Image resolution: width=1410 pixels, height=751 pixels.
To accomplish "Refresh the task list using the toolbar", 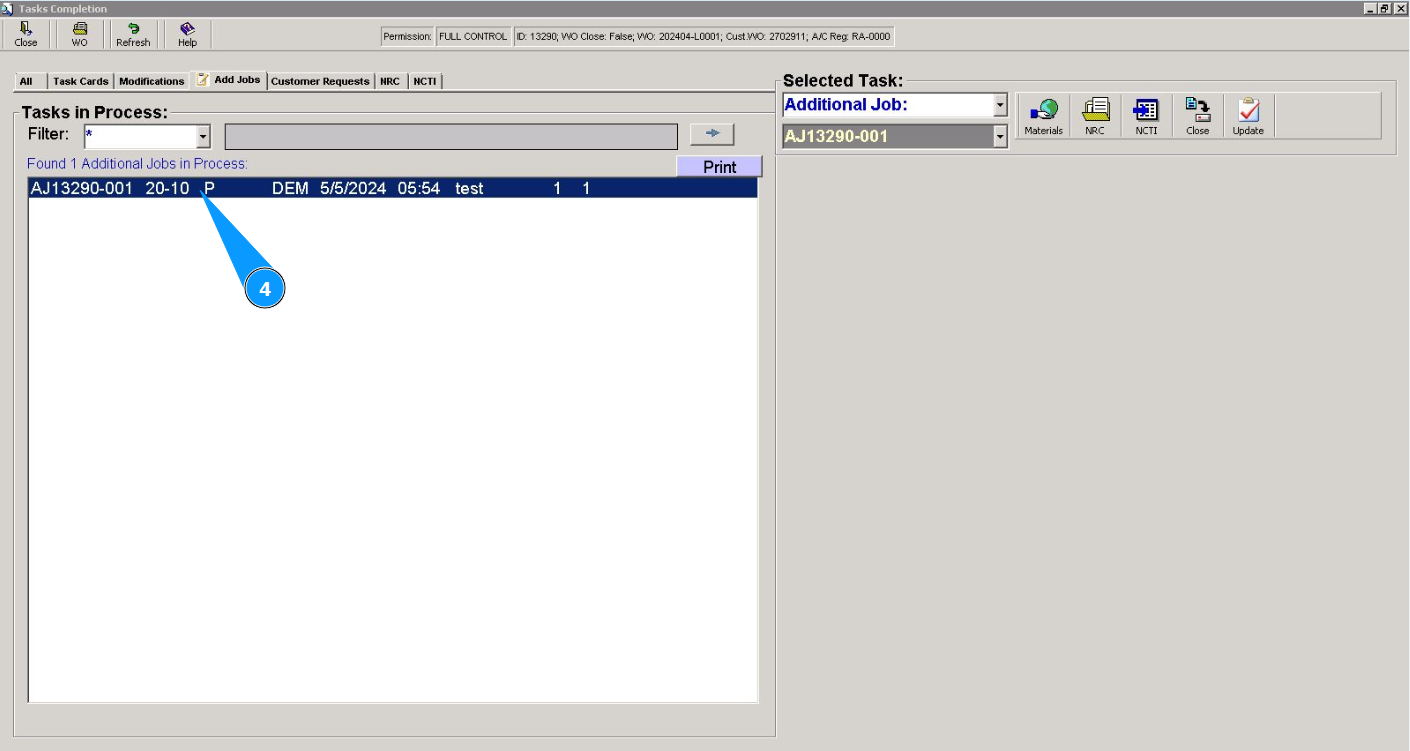I will click(133, 35).
